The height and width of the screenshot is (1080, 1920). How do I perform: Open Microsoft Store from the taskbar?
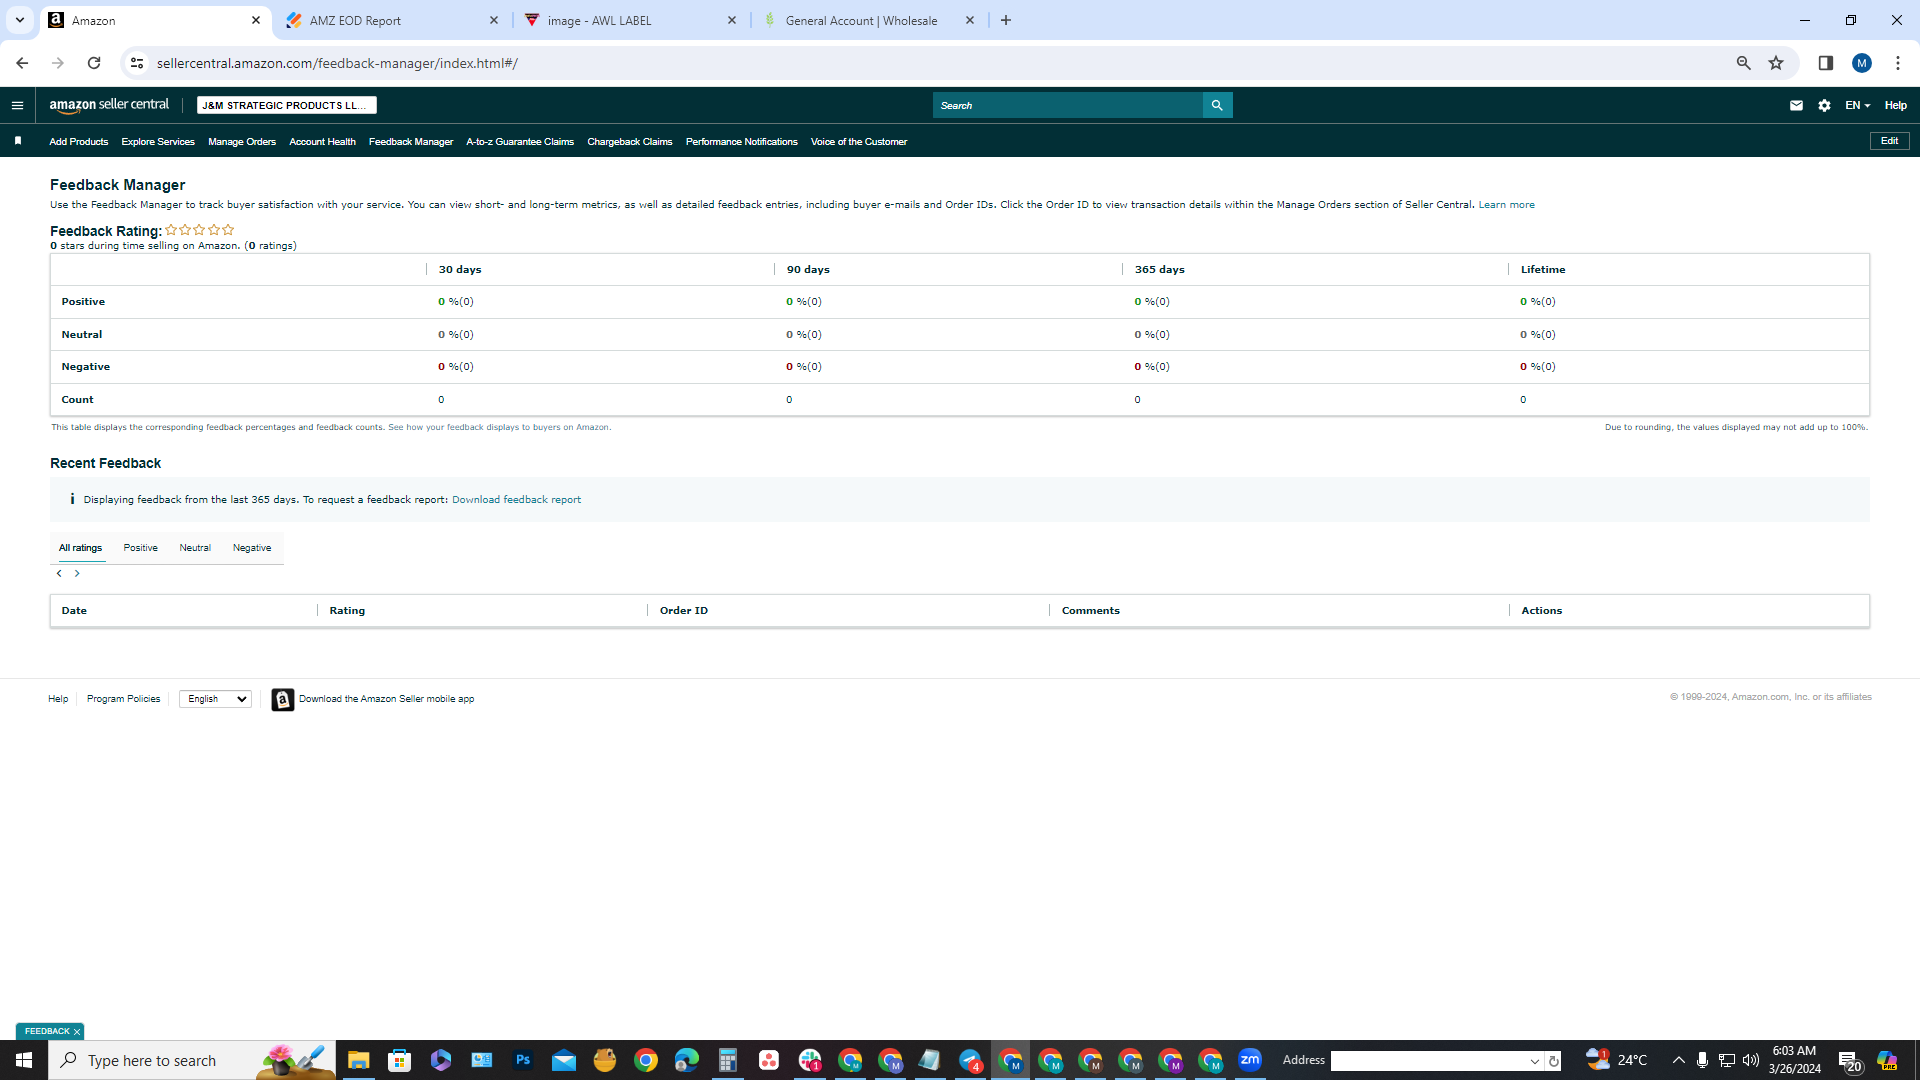coord(399,1060)
